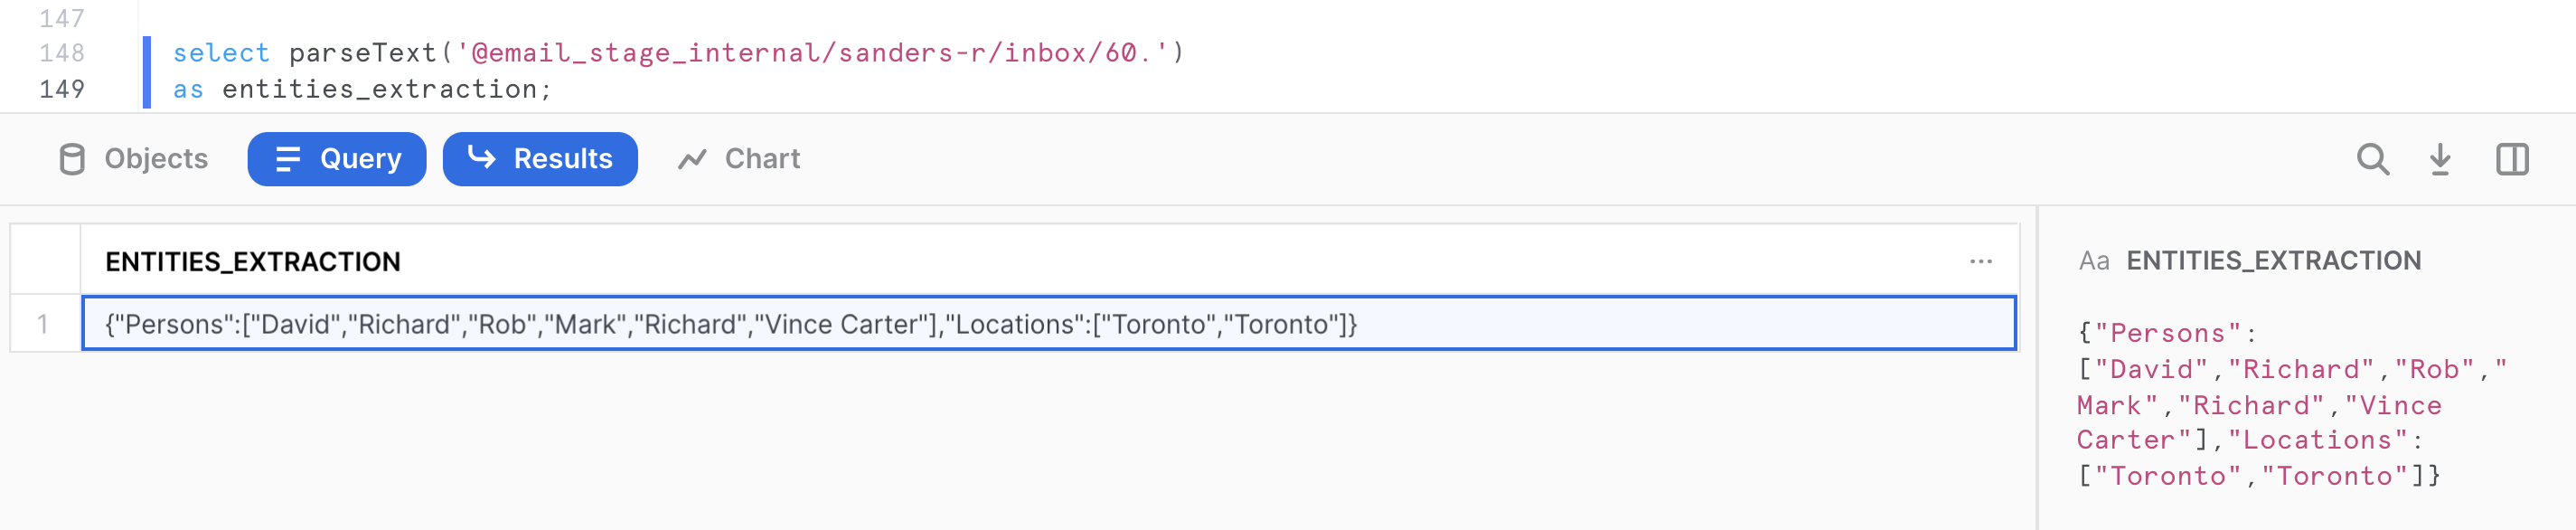Screen dimensions: 2576x530
Task: Click the Objects database cylinder icon
Action: click(72, 159)
